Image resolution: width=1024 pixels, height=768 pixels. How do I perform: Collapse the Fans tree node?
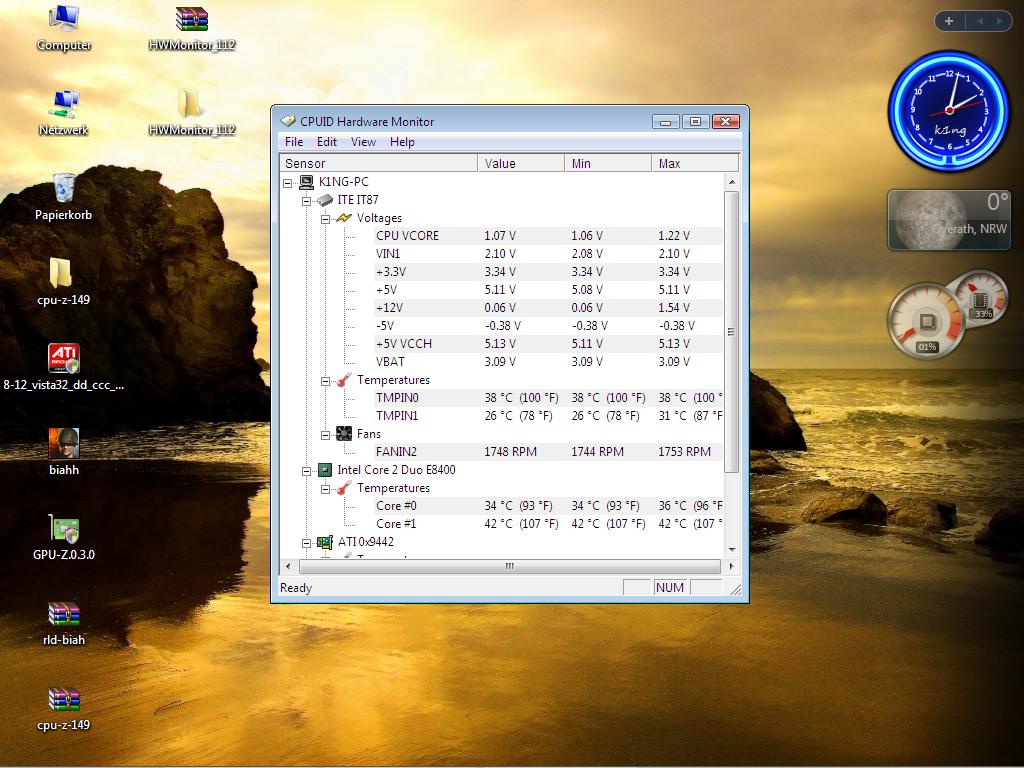325,435
